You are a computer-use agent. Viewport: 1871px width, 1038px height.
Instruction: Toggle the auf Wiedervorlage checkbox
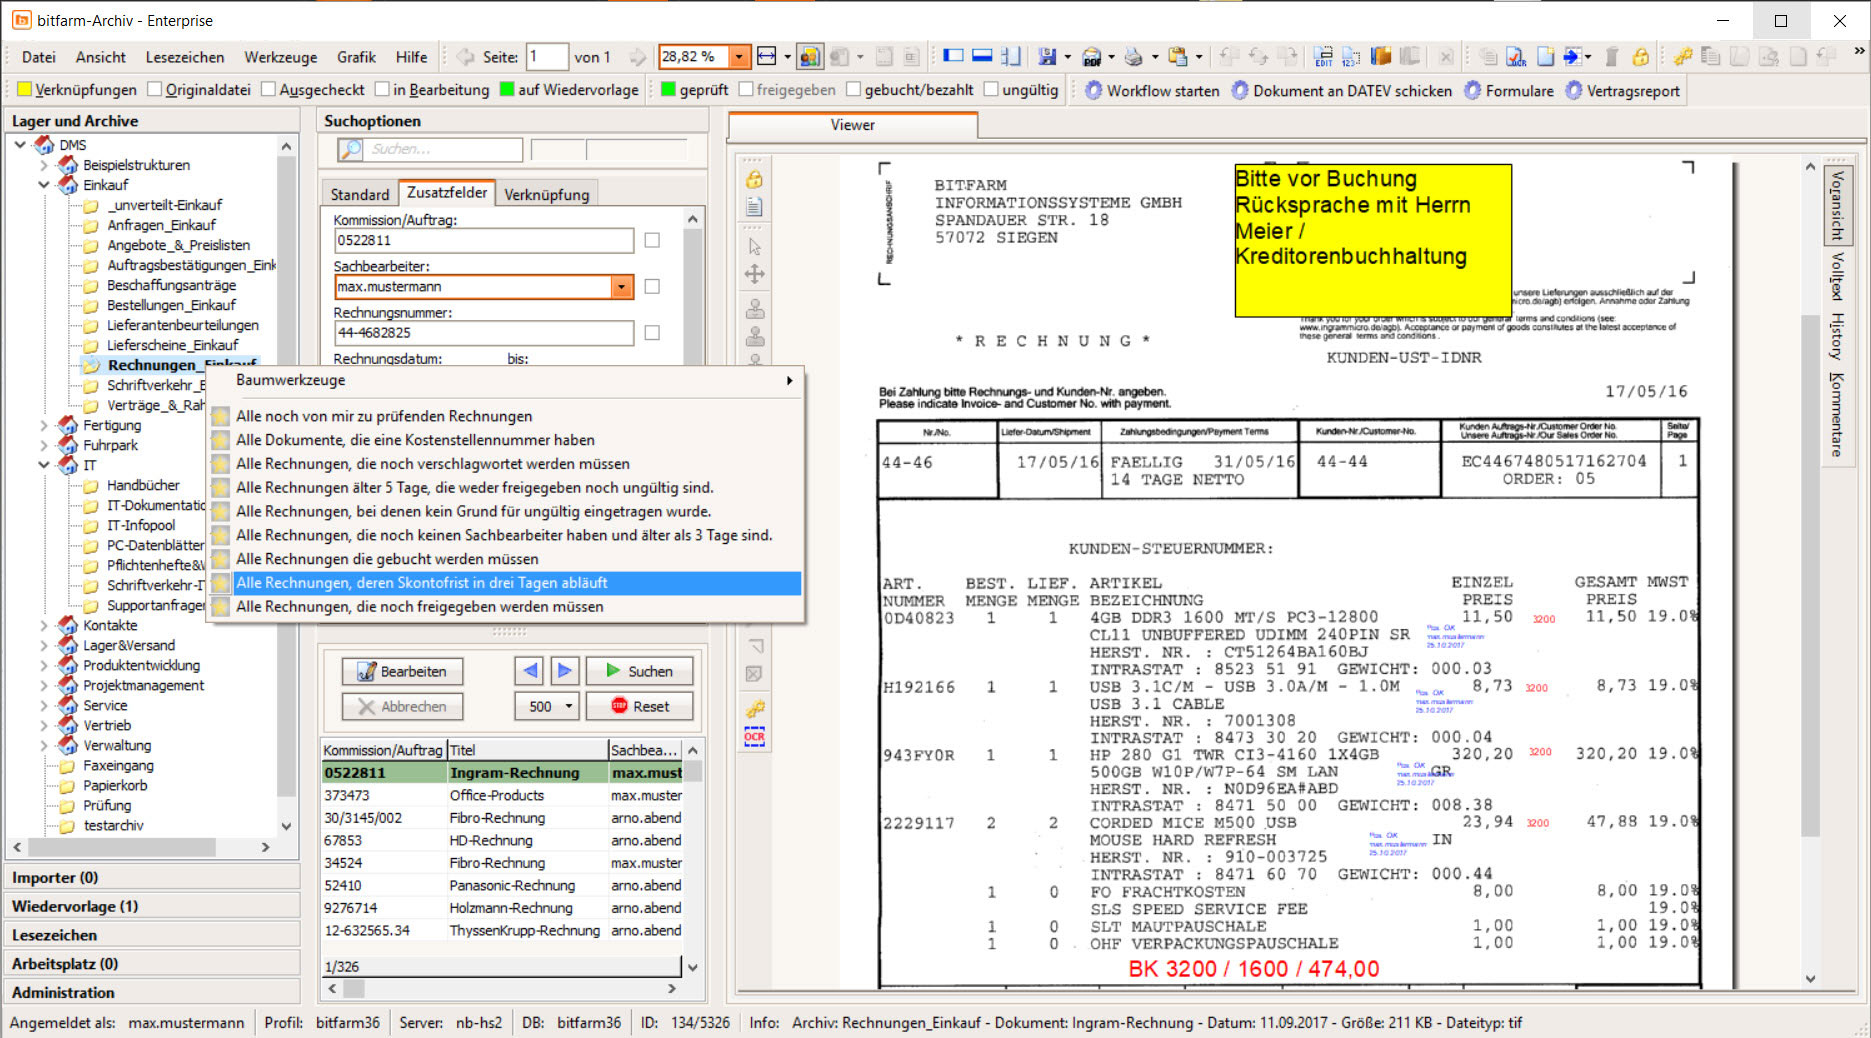pos(507,90)
